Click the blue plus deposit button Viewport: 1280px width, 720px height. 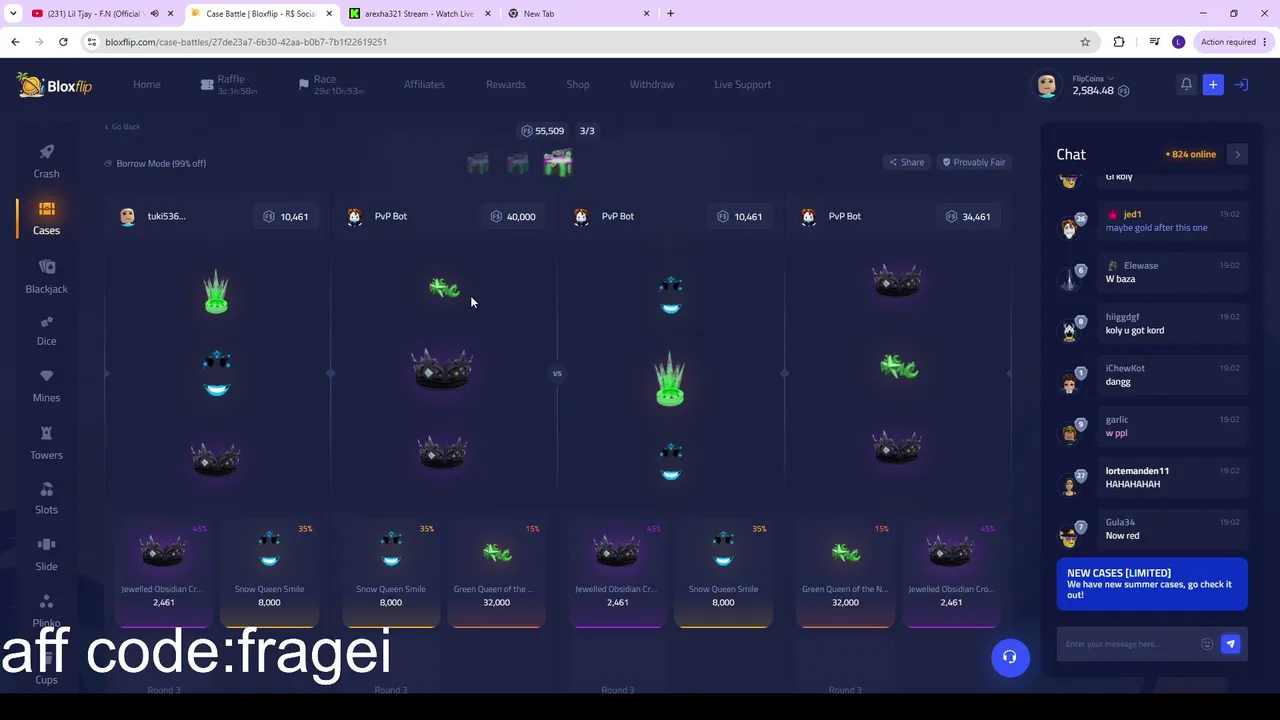pyautogui.click(x=1213, y=85)
